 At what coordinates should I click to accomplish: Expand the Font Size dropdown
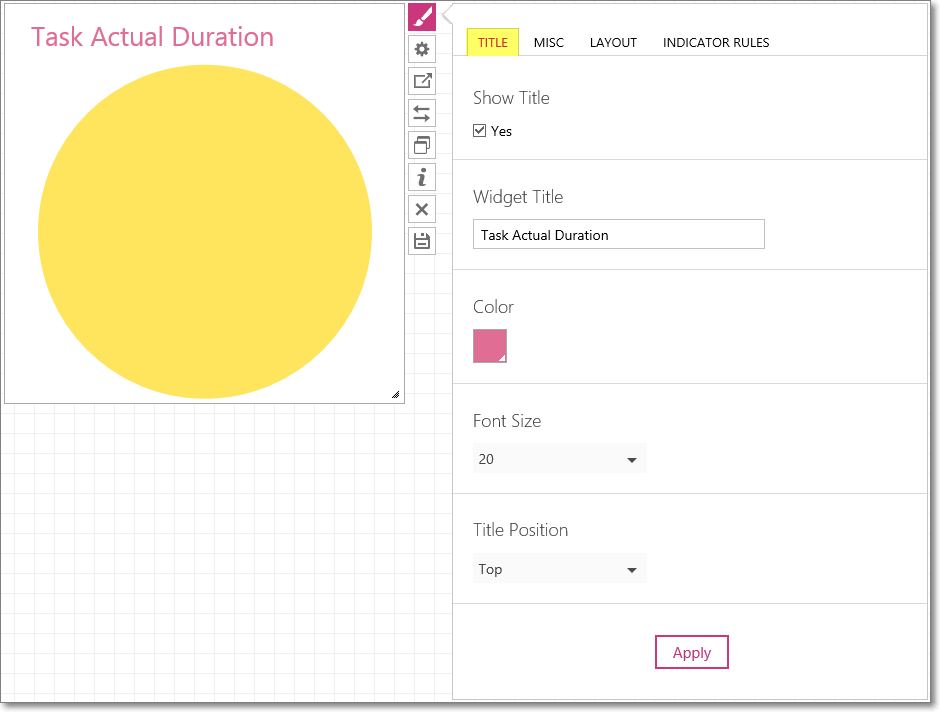pos(559,459)
